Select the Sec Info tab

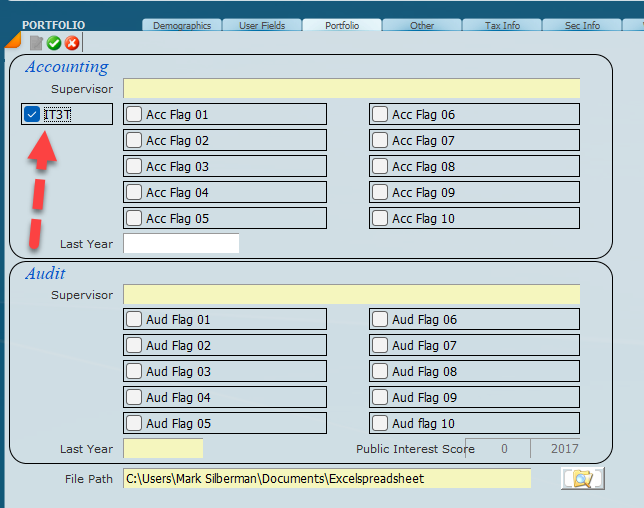582,26
